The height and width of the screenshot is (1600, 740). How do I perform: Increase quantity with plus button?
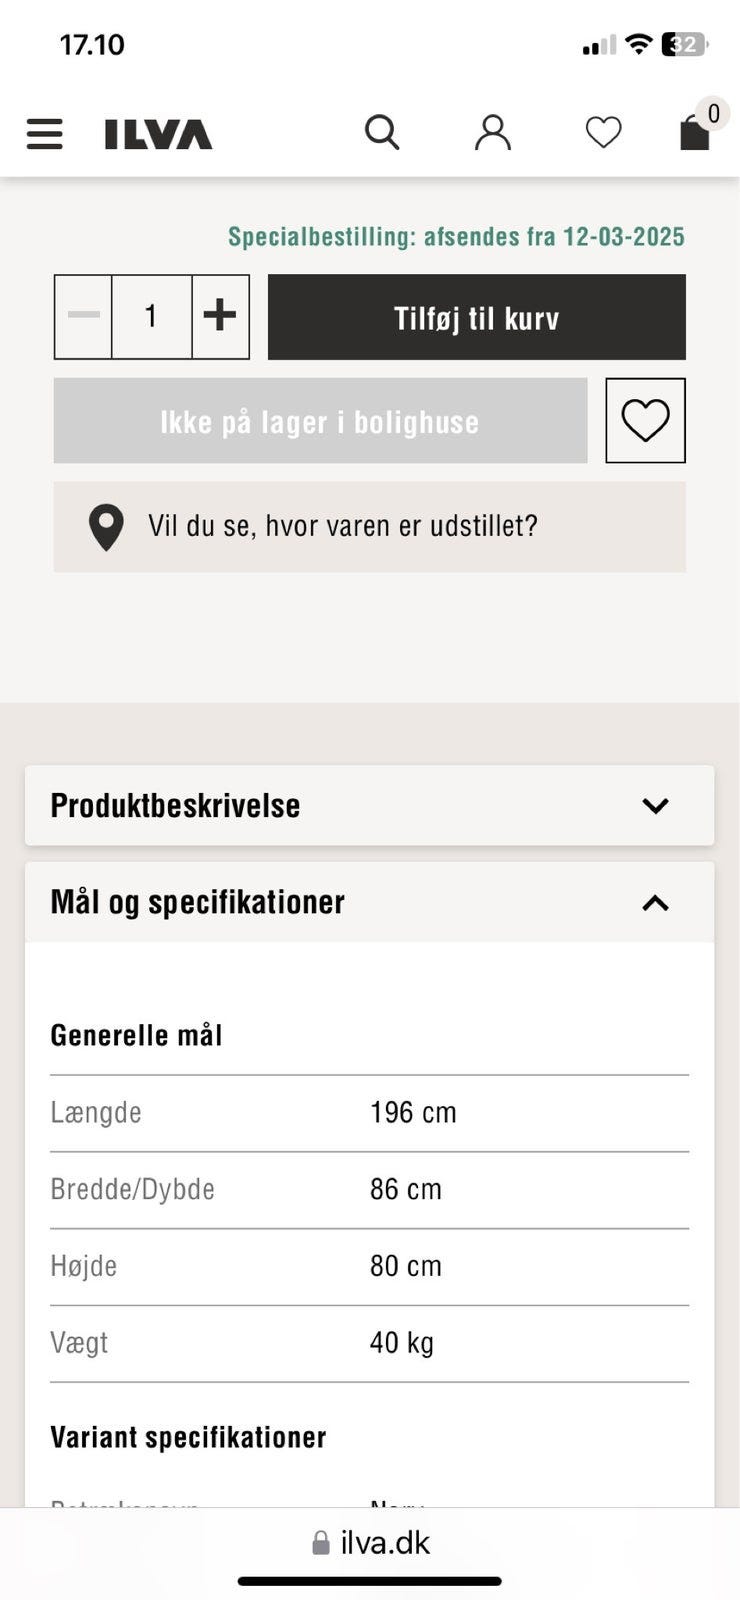[220, 316]
